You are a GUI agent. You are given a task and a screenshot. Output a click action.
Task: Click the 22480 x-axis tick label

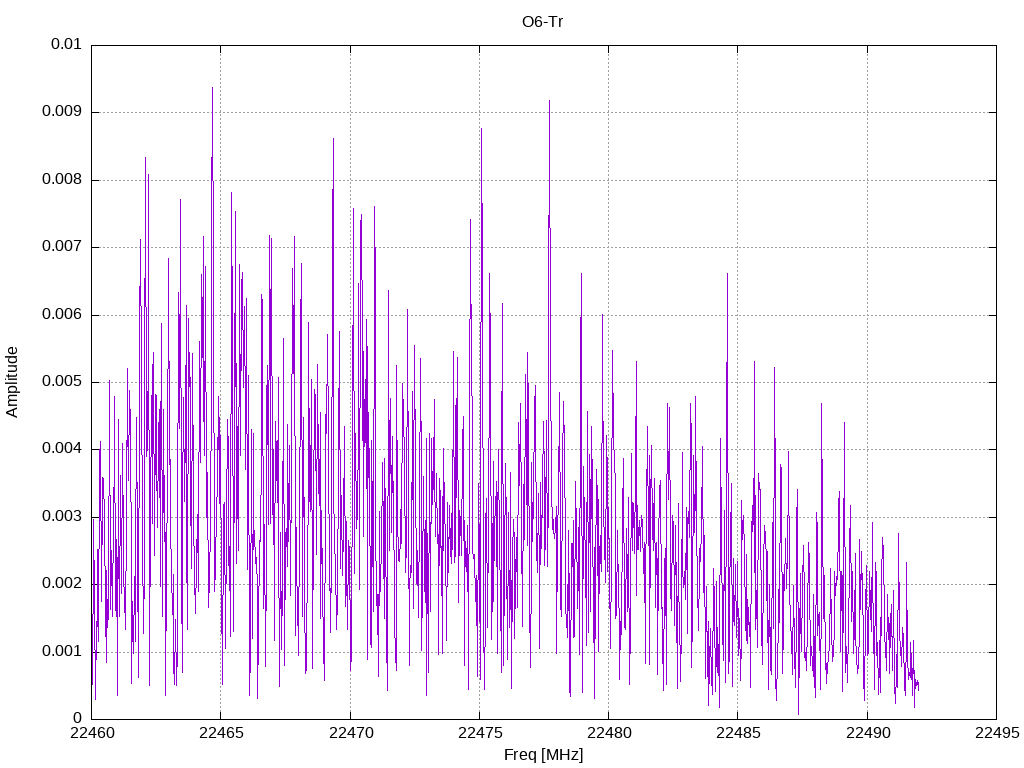(609, 733)
